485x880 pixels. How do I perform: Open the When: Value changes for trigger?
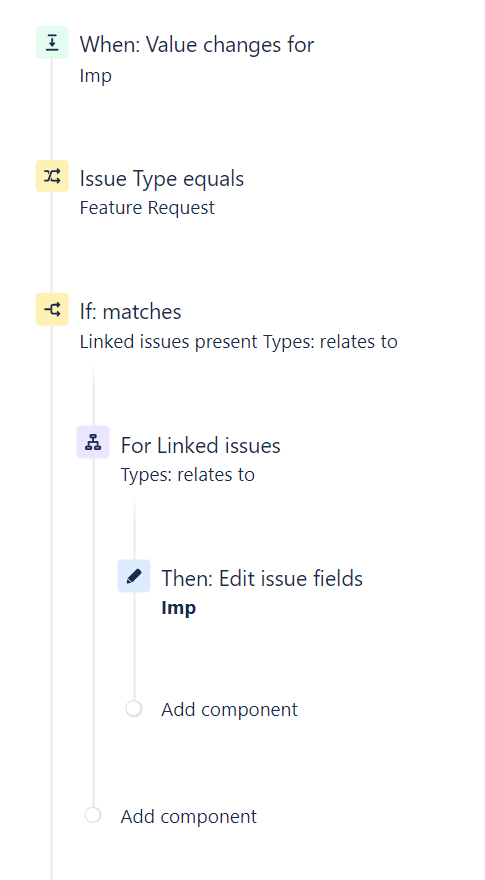(x=196, y=44)
